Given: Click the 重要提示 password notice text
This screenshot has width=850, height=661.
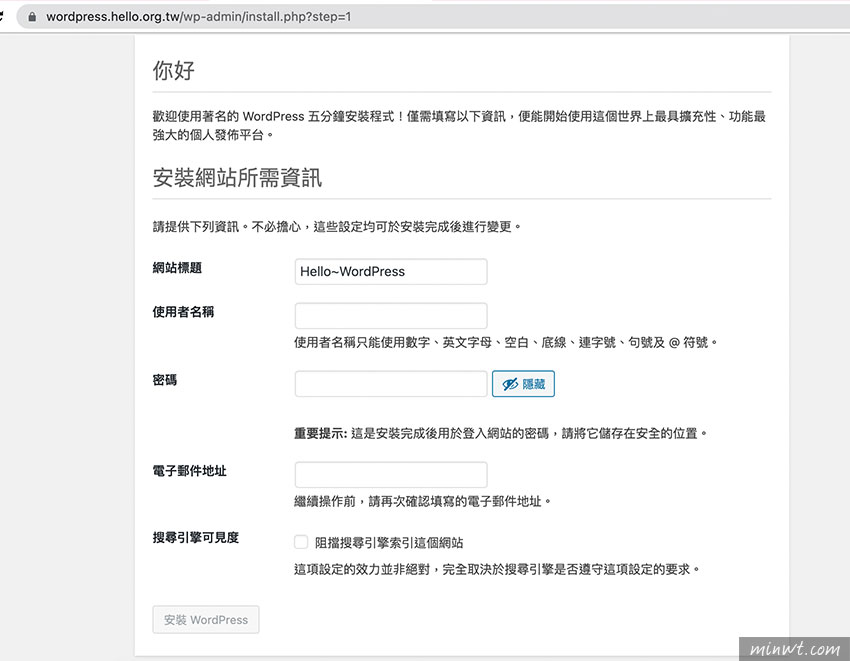Looking at the screenshot, I should pos(501,433).
